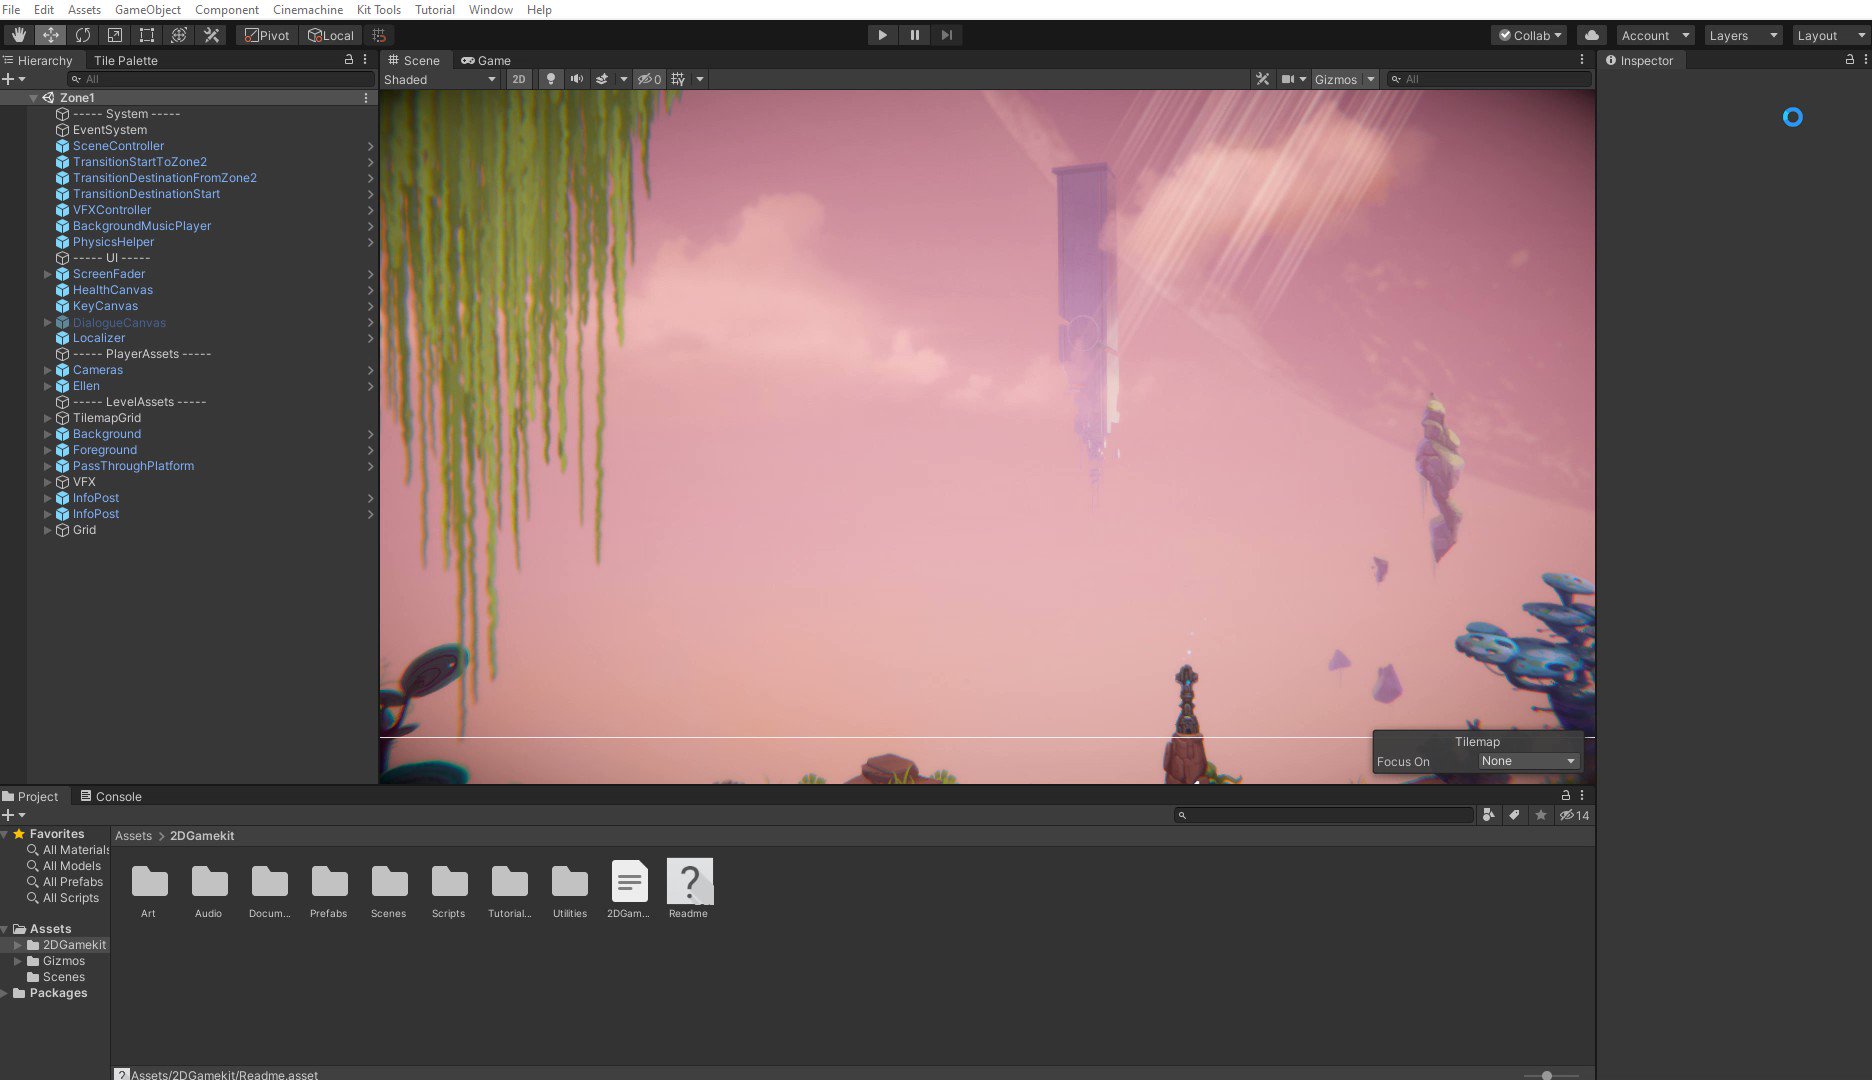The image size is (1872, 1080).
Task: Select the Hand tool in the toolbar
Action: 18,35
